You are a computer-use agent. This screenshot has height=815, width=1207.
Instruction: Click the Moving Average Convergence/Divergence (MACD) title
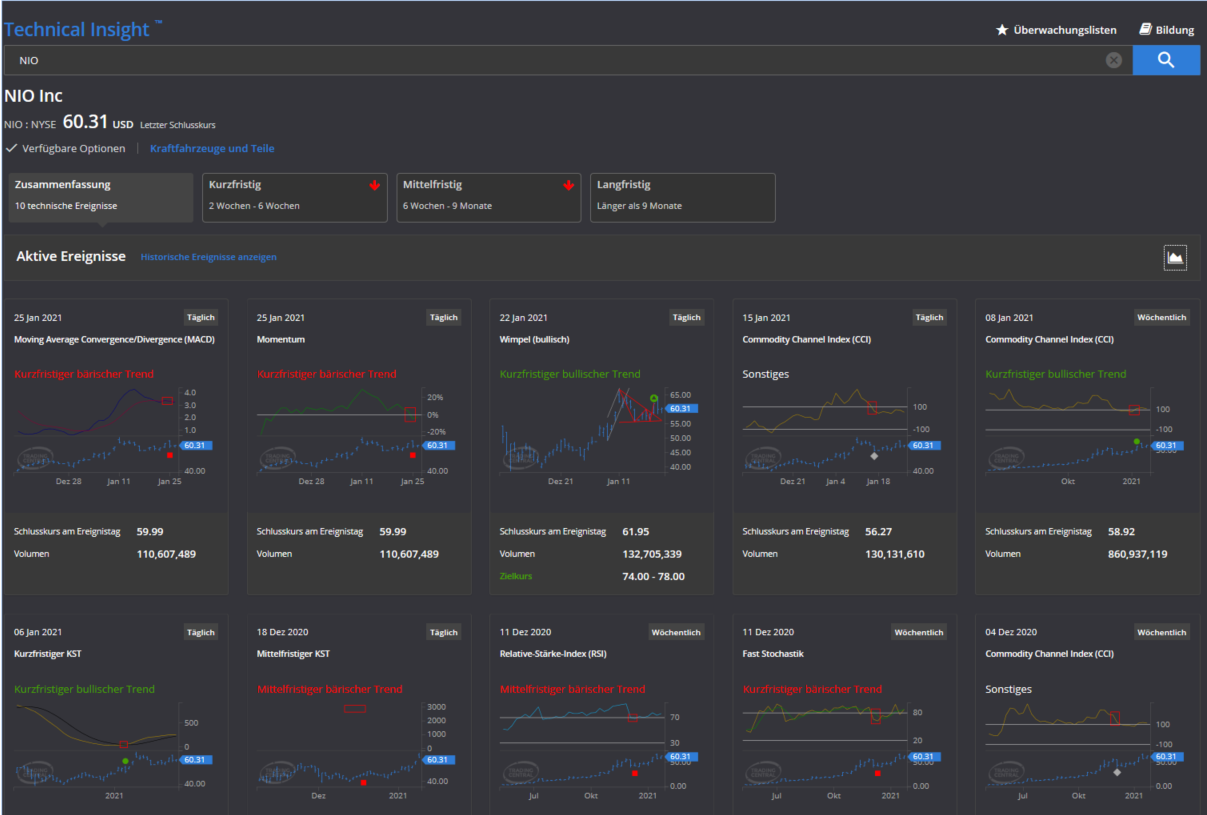click(114, 339)
